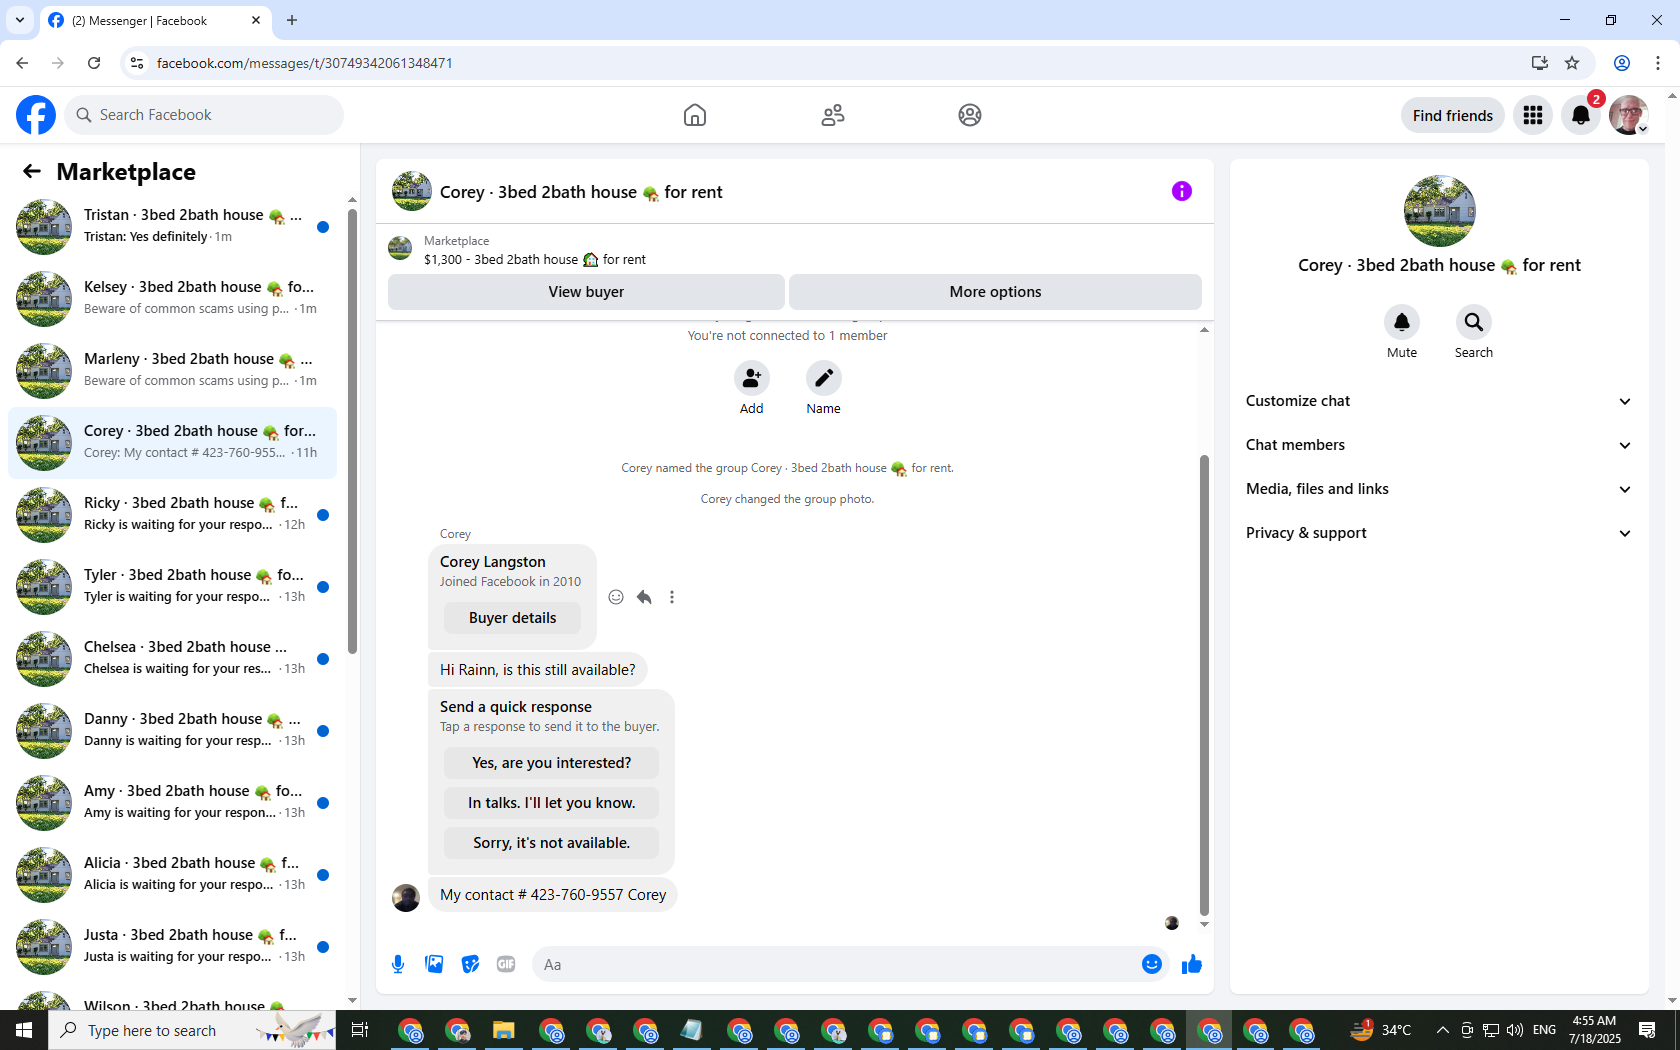The image size is (1680, 1050).
Task: Choose a GIF from the composer
Action: click(x=506, y=964)
